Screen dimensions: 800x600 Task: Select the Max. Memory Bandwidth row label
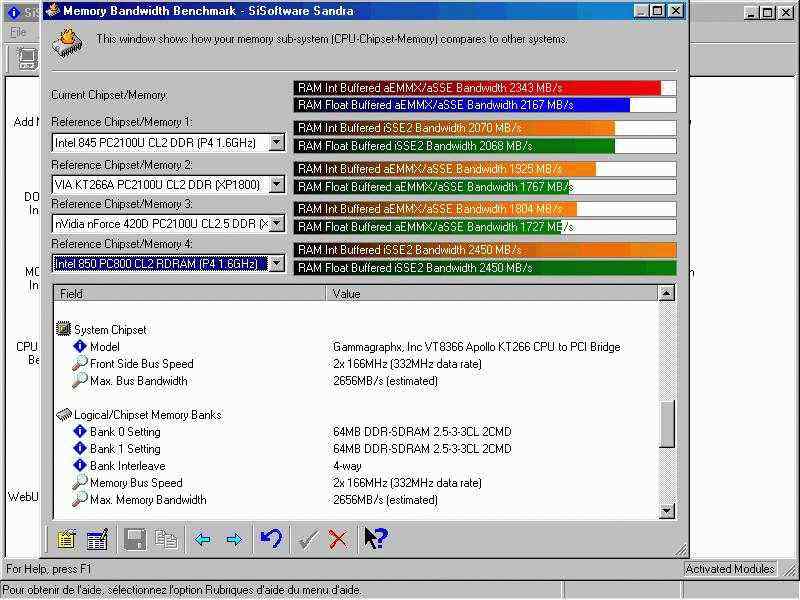[x=148, y=499]
